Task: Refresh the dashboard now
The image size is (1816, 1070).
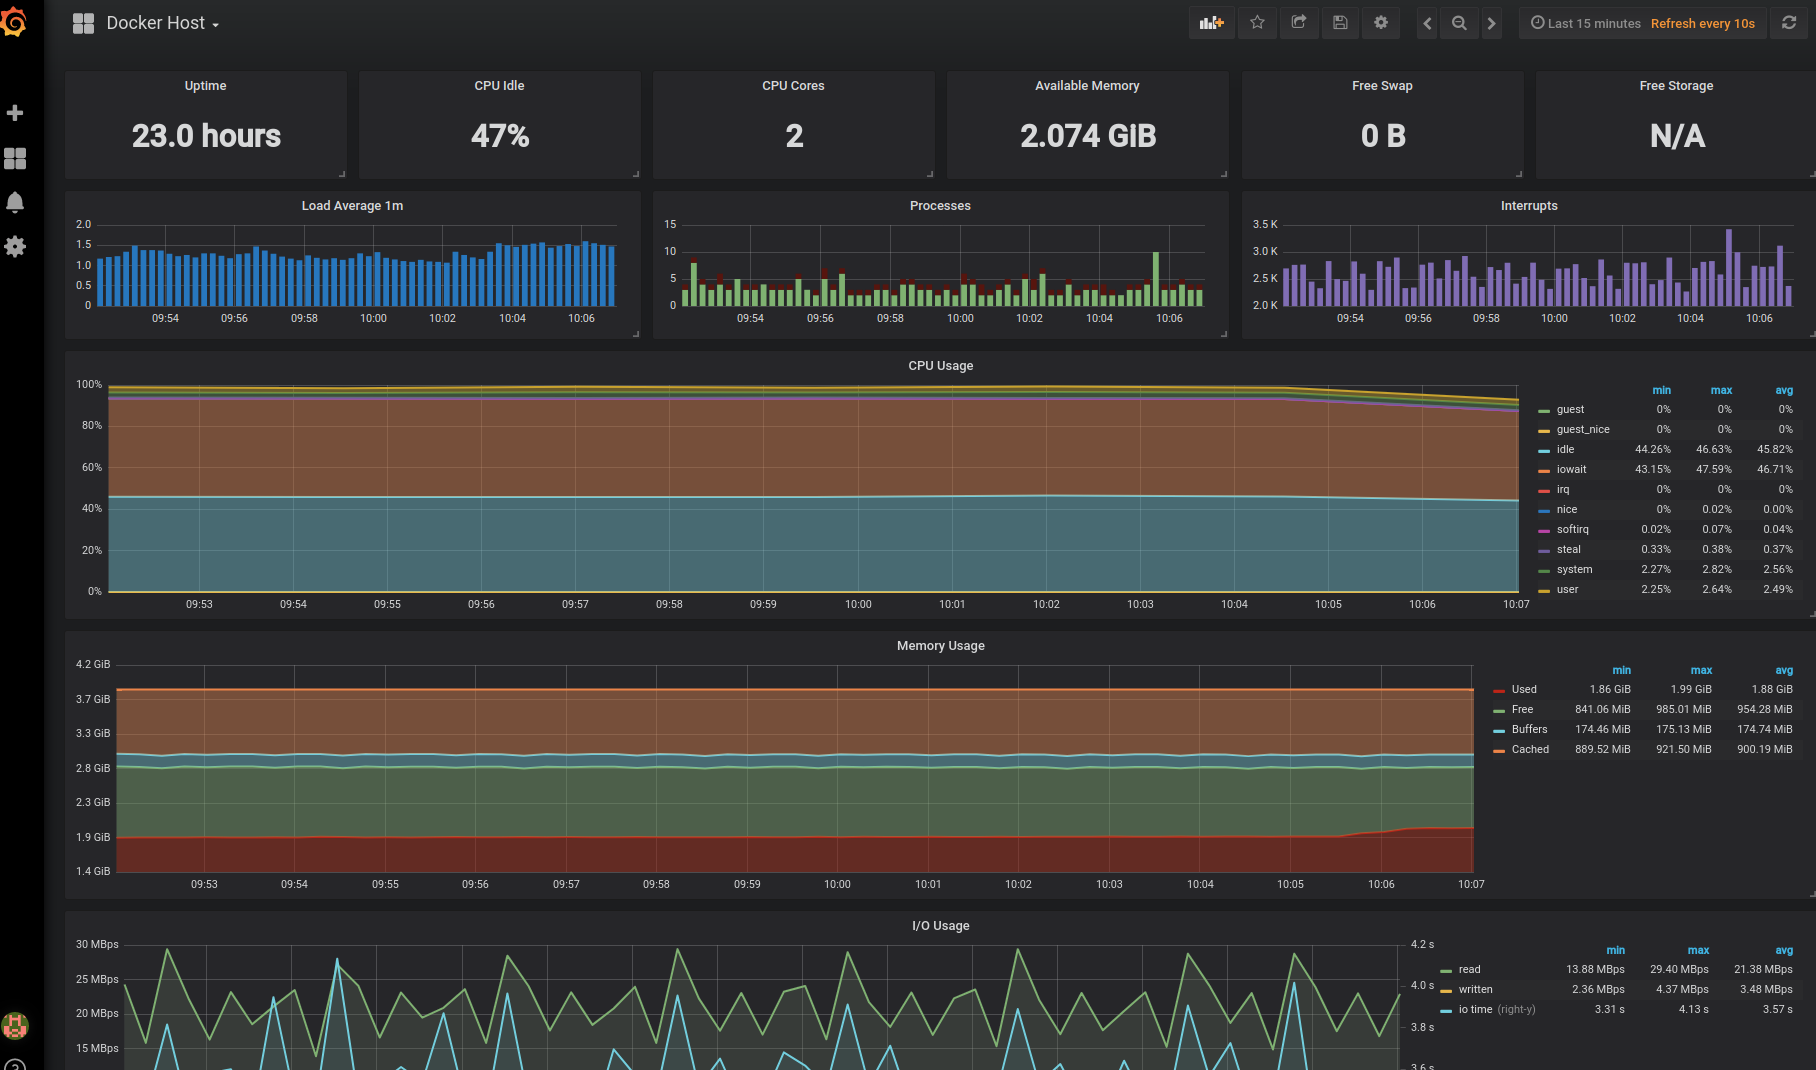Action: (x=1789, y=23)
